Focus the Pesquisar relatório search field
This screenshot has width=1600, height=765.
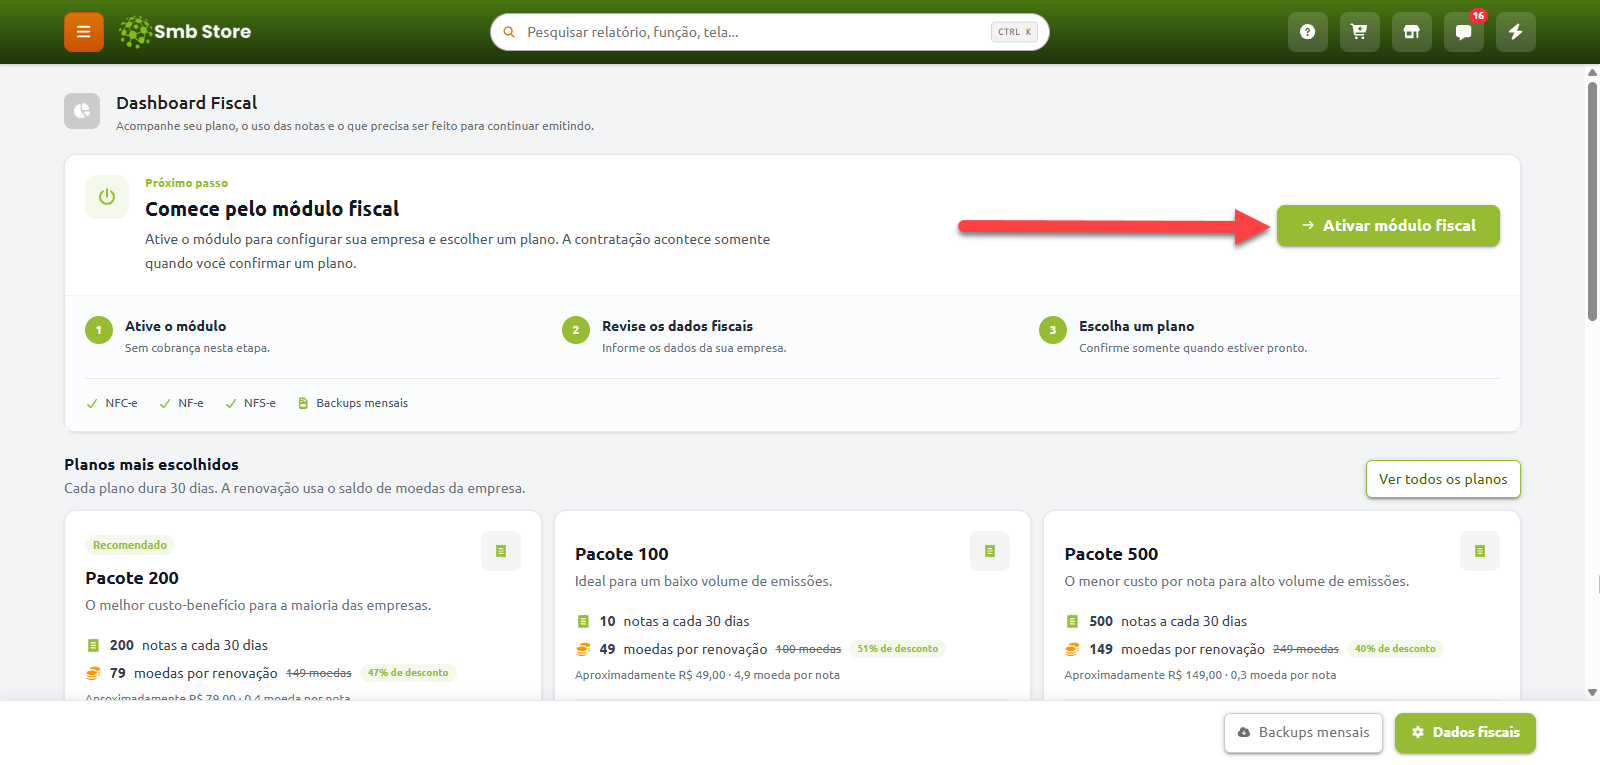(x=770, y=32)
